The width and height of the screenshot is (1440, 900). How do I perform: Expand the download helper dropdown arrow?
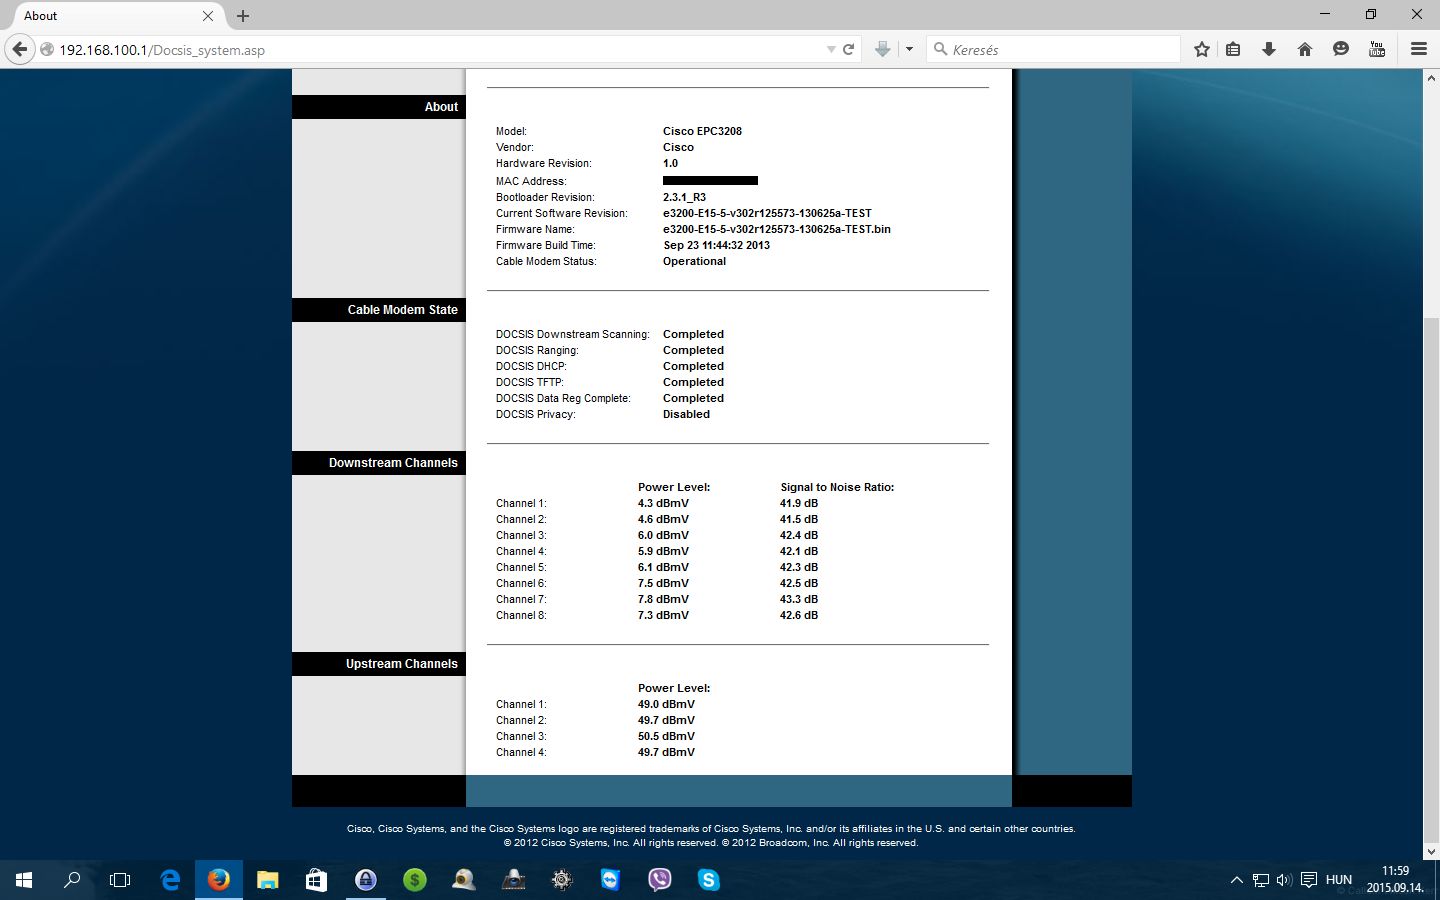coord(909,49)
